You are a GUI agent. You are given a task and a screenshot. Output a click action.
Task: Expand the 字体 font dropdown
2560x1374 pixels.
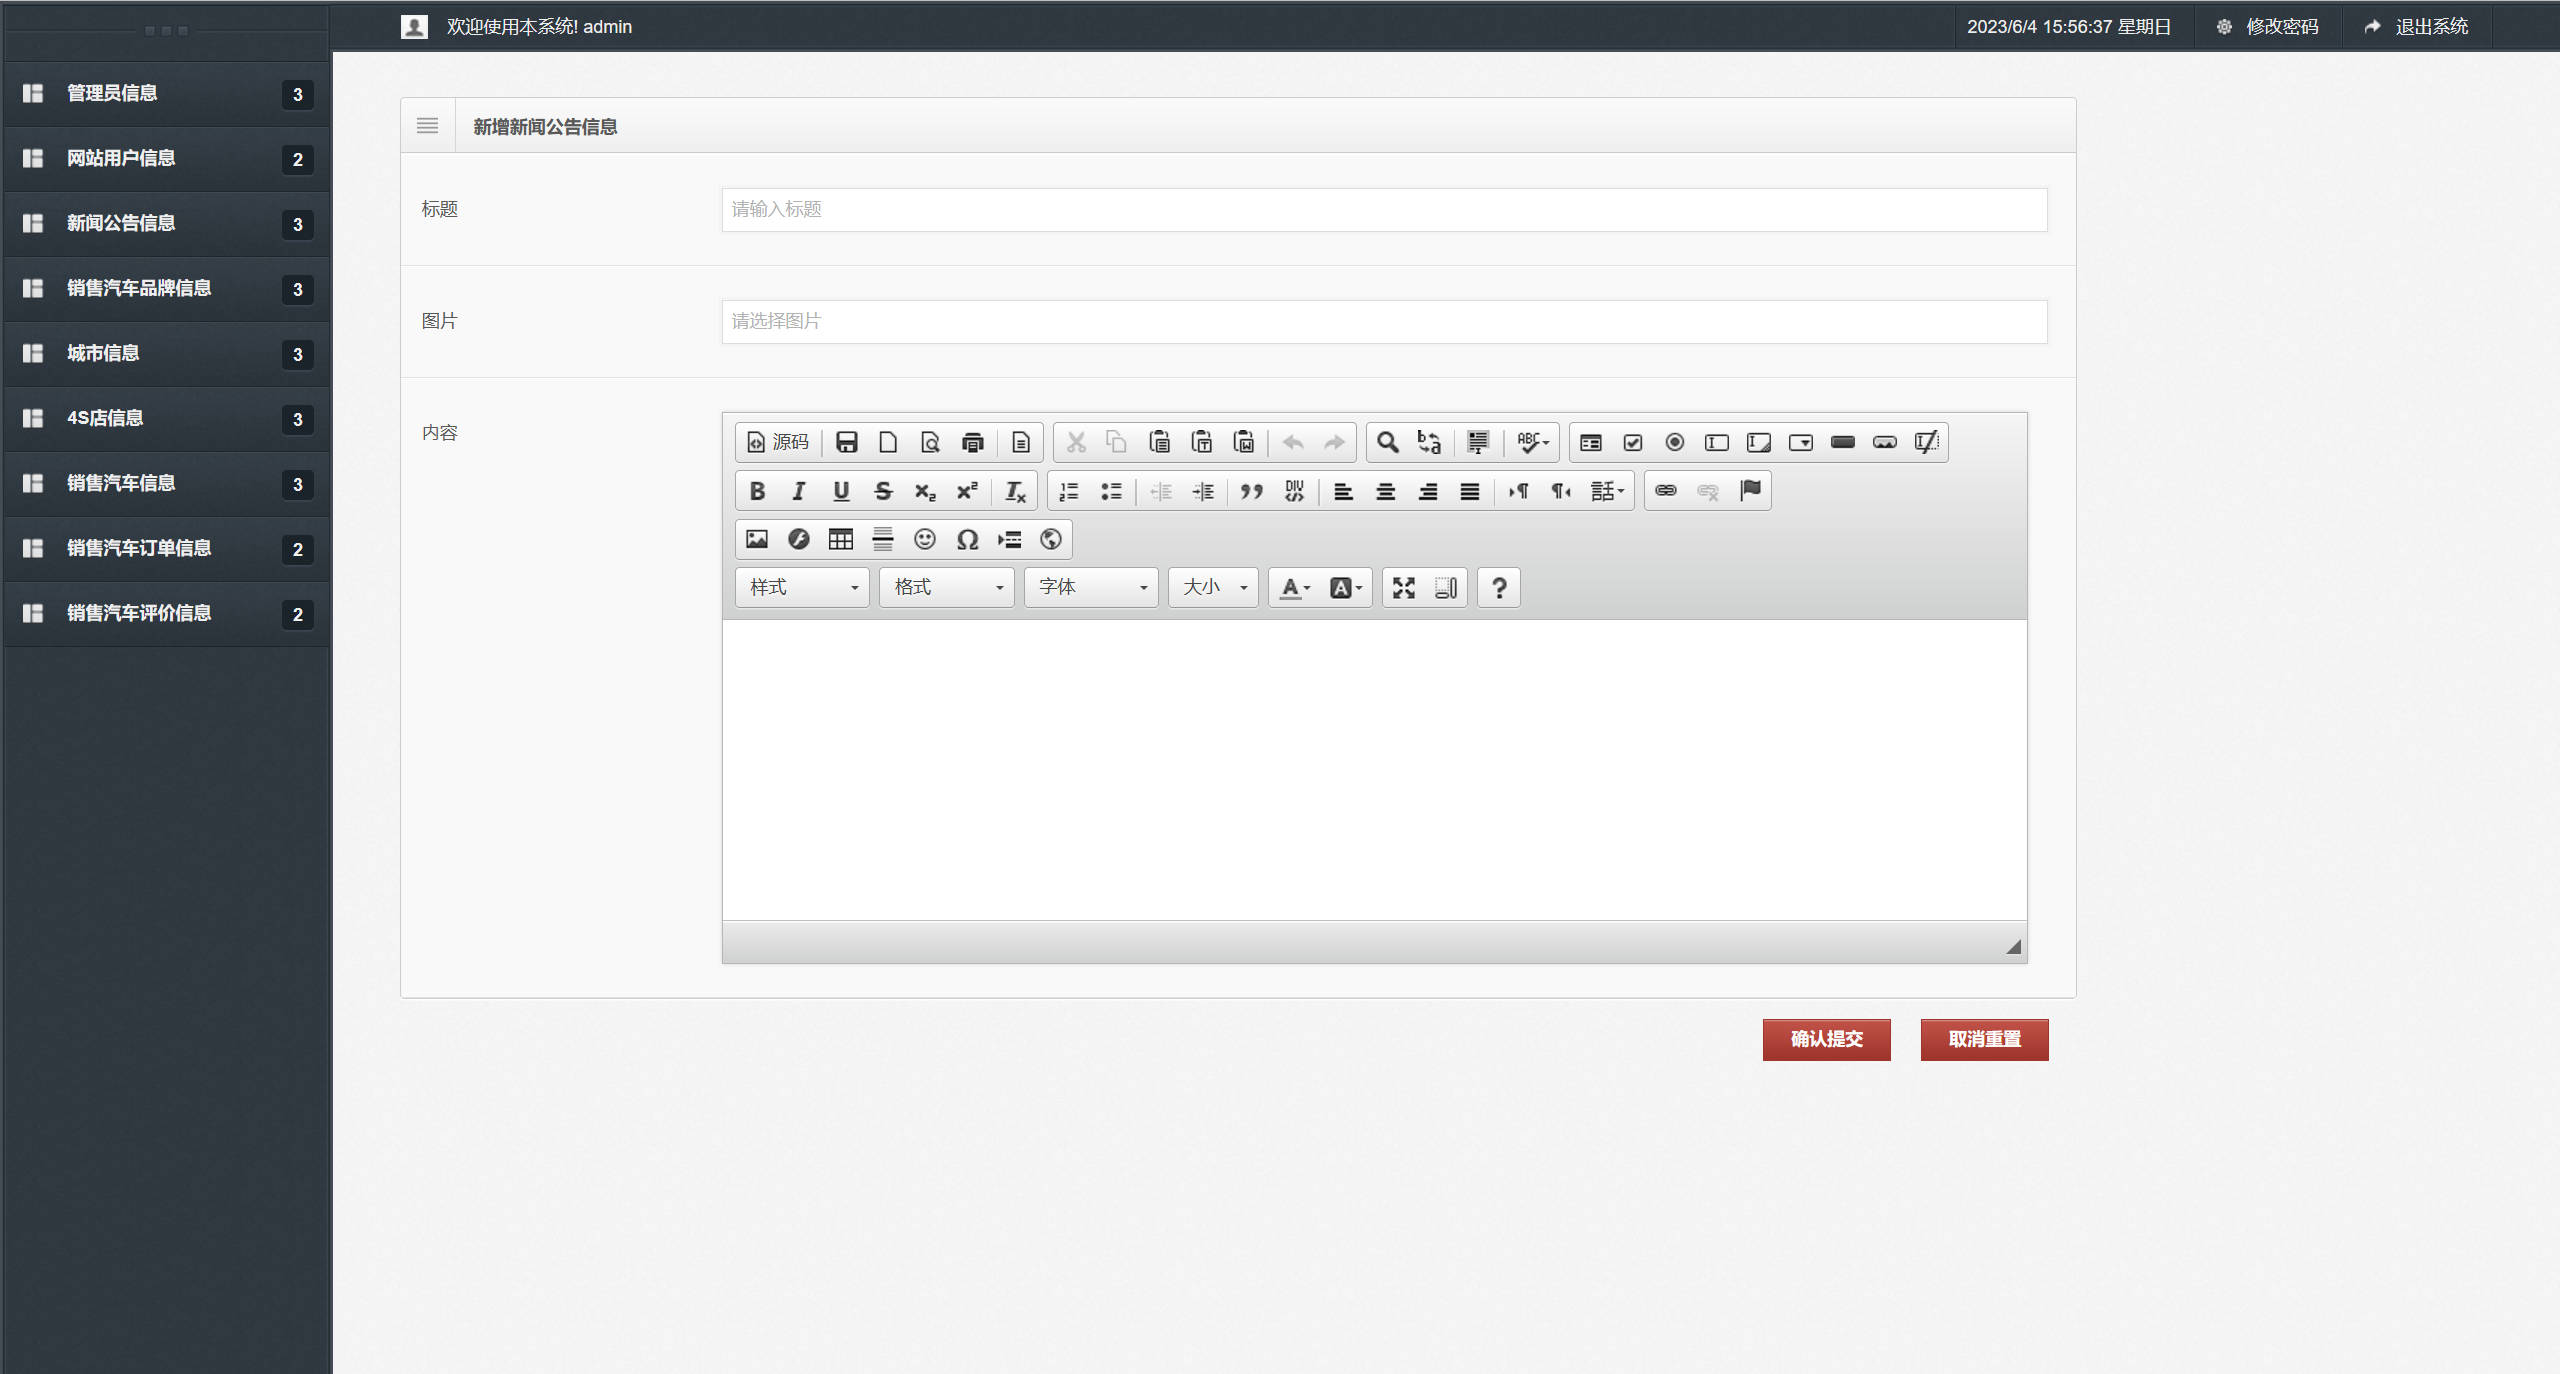[x=1091, y=588]
